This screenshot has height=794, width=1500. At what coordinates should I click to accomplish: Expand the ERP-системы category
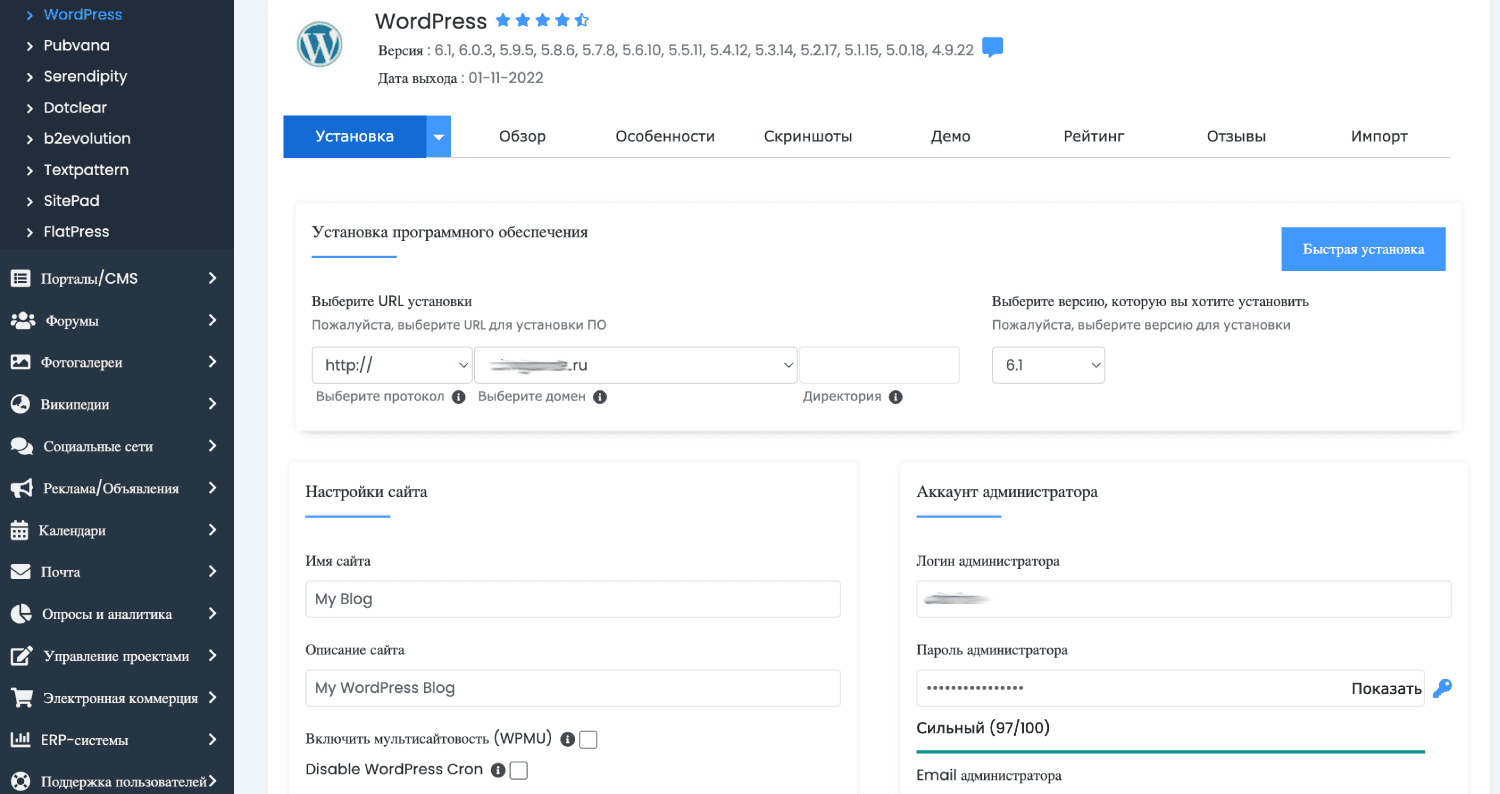[x=212, y=740]
